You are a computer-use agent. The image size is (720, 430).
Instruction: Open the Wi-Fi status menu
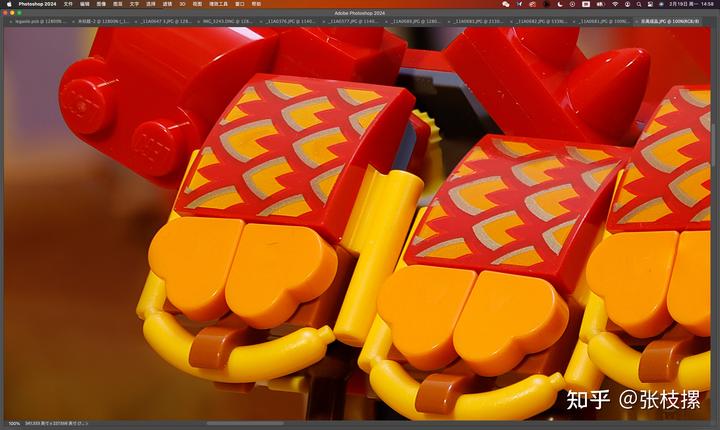pyautogui.click(x=615, y=4)
